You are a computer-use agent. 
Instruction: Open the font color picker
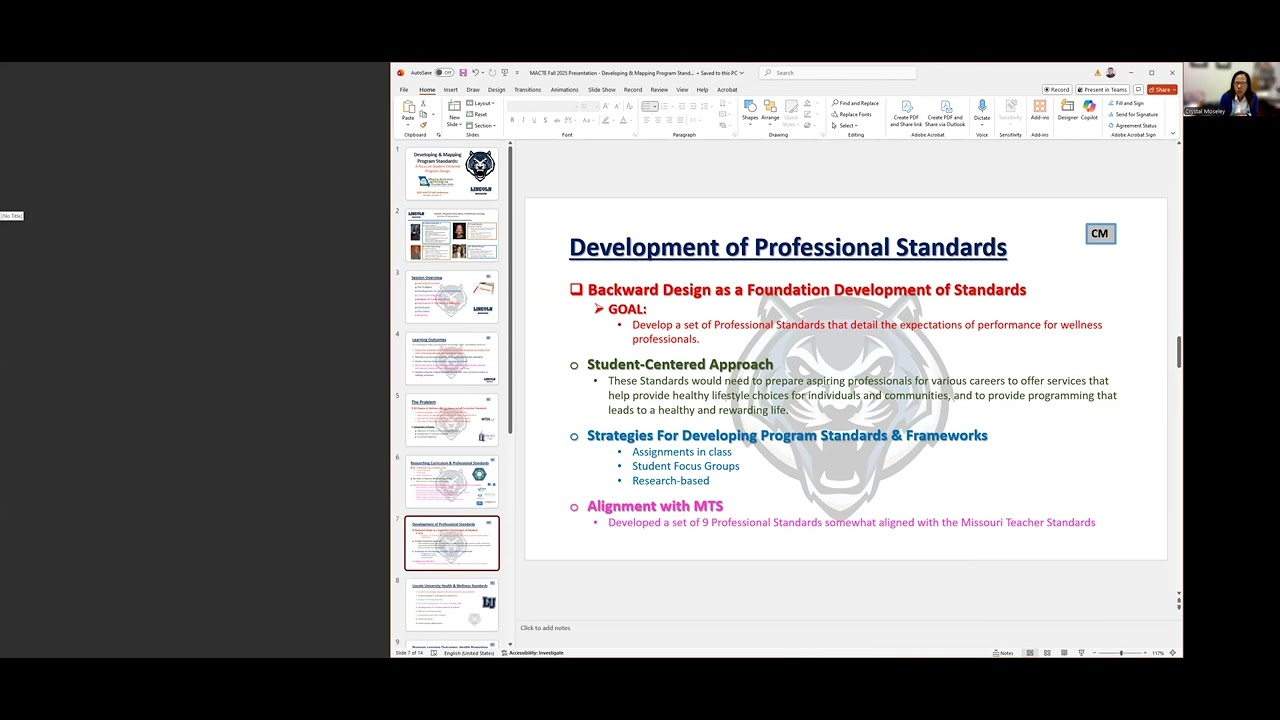(624, 120)
